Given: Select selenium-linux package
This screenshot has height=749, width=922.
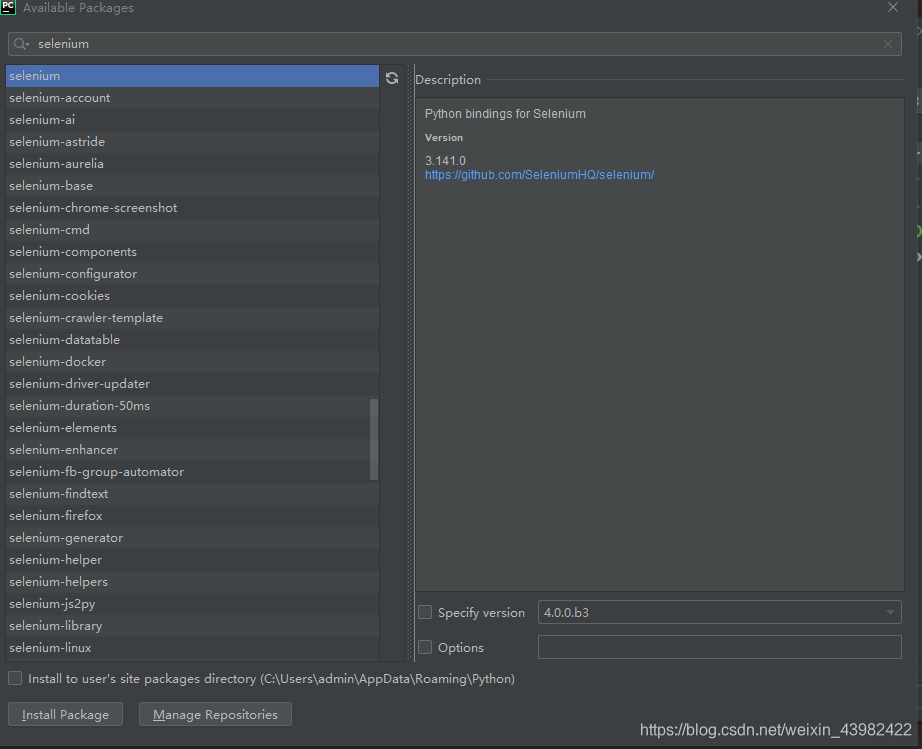Looking at the screenshot, I should click(192, 648).
